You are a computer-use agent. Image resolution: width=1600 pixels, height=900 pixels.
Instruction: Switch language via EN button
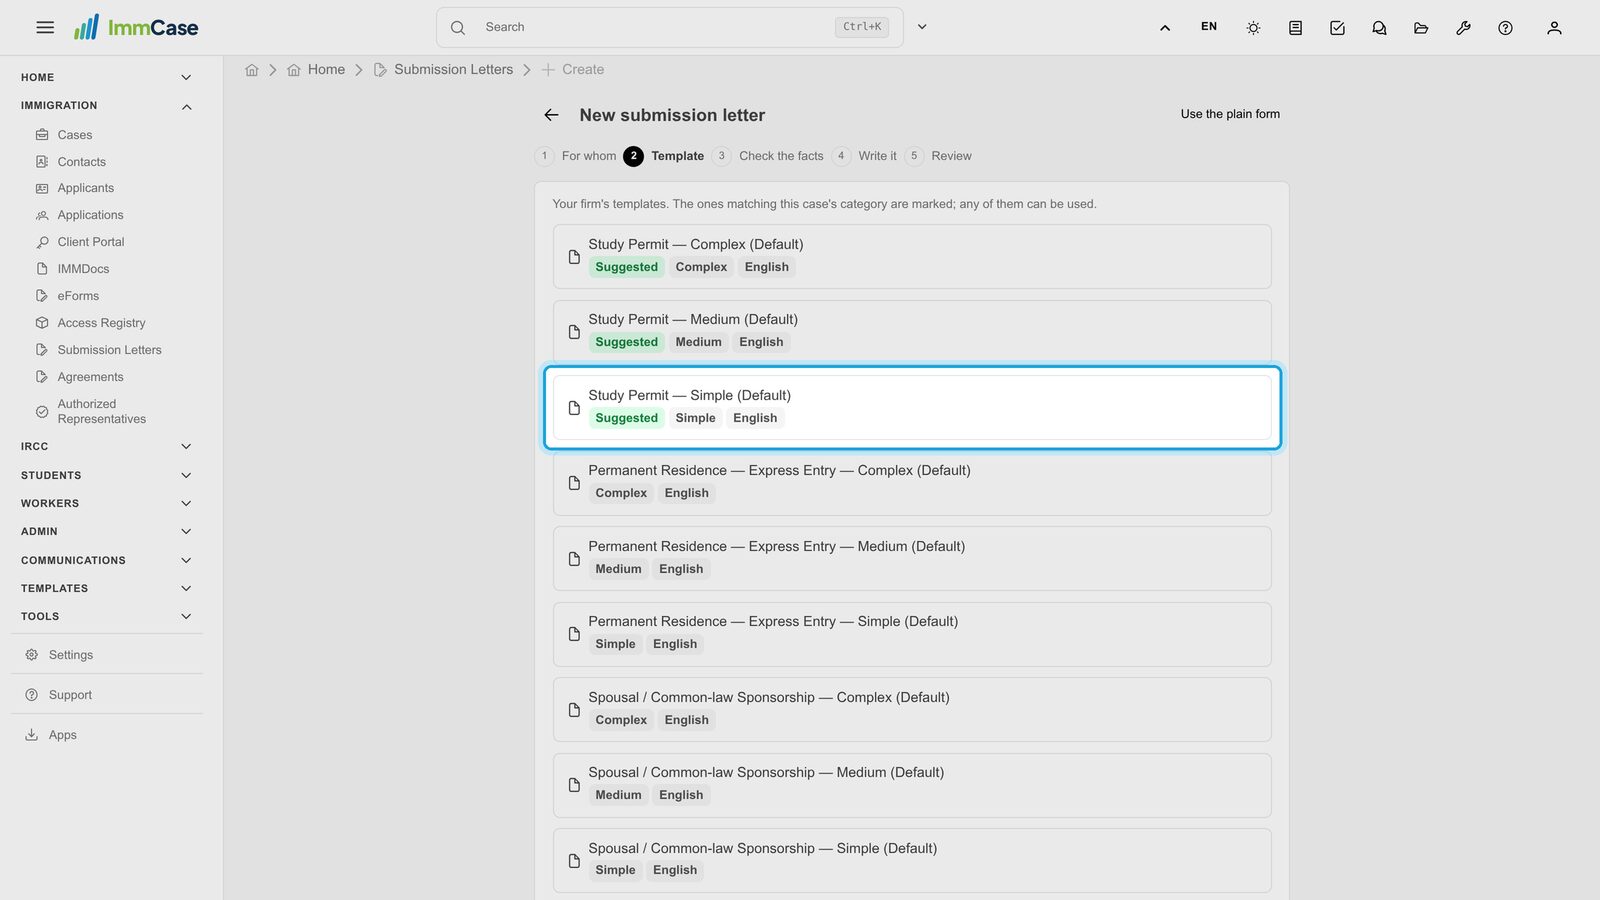pos(1209,27)
